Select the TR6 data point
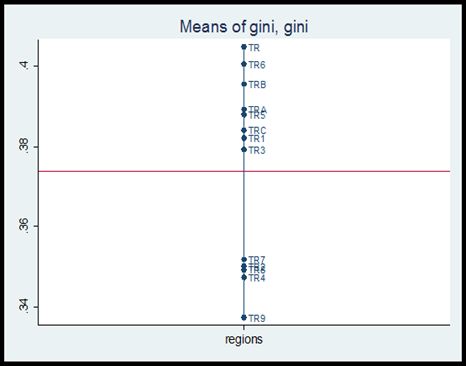The height and width of the screenshot is (366, 466). (244, 64)
